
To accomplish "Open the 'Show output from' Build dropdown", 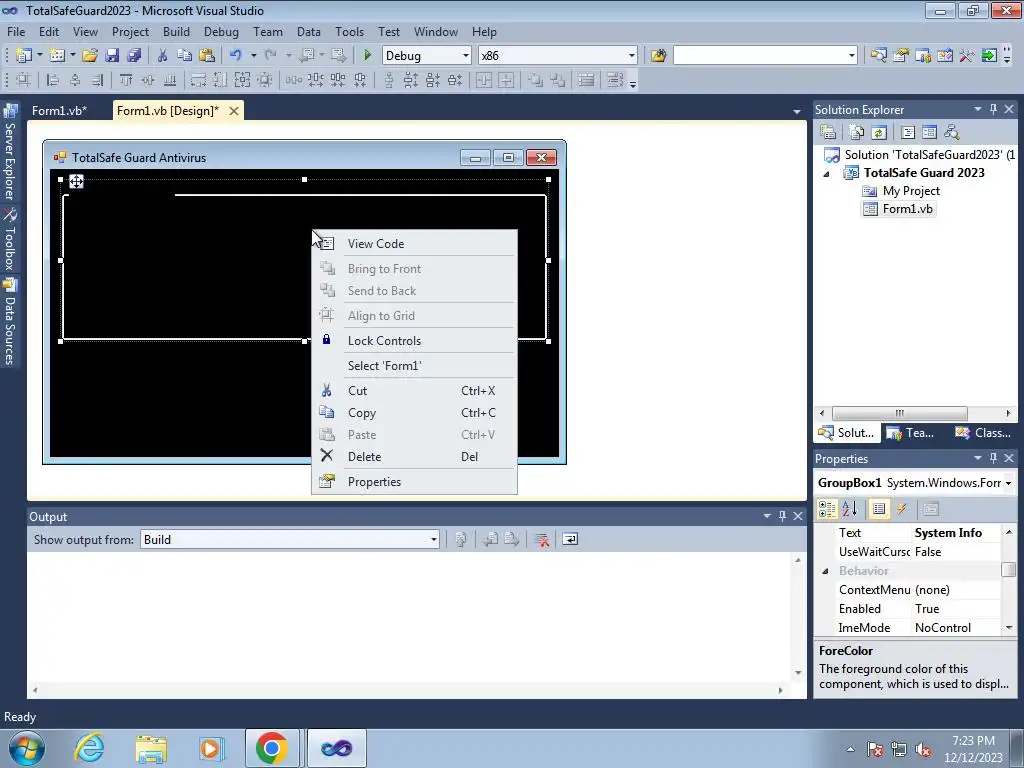I will tap(433, 539).
